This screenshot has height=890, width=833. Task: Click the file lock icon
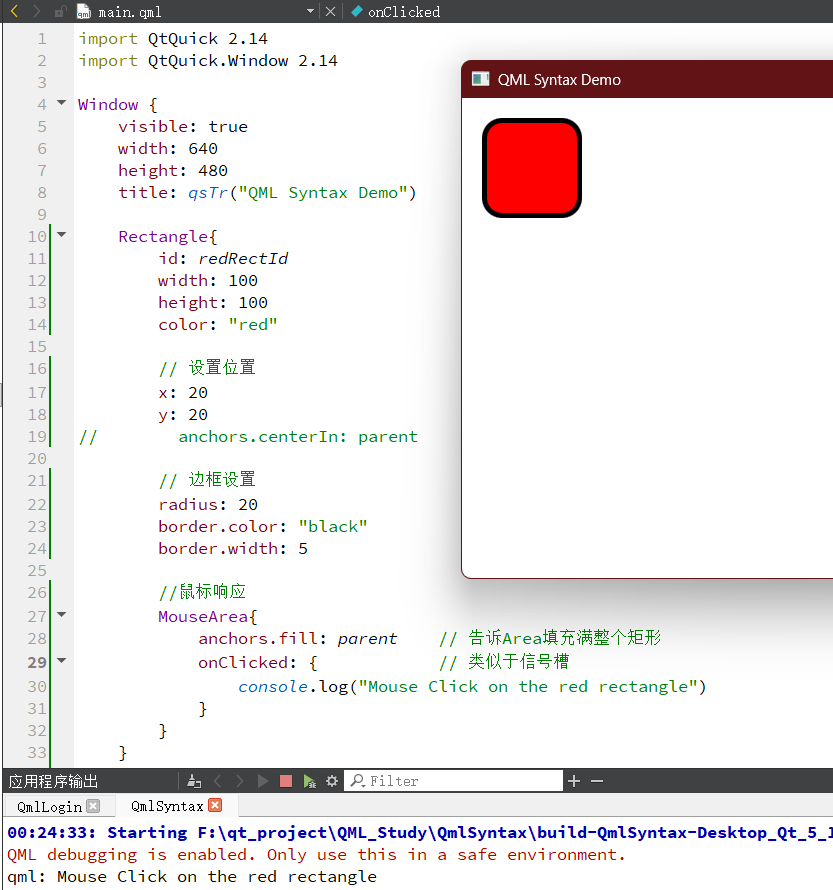60,11
